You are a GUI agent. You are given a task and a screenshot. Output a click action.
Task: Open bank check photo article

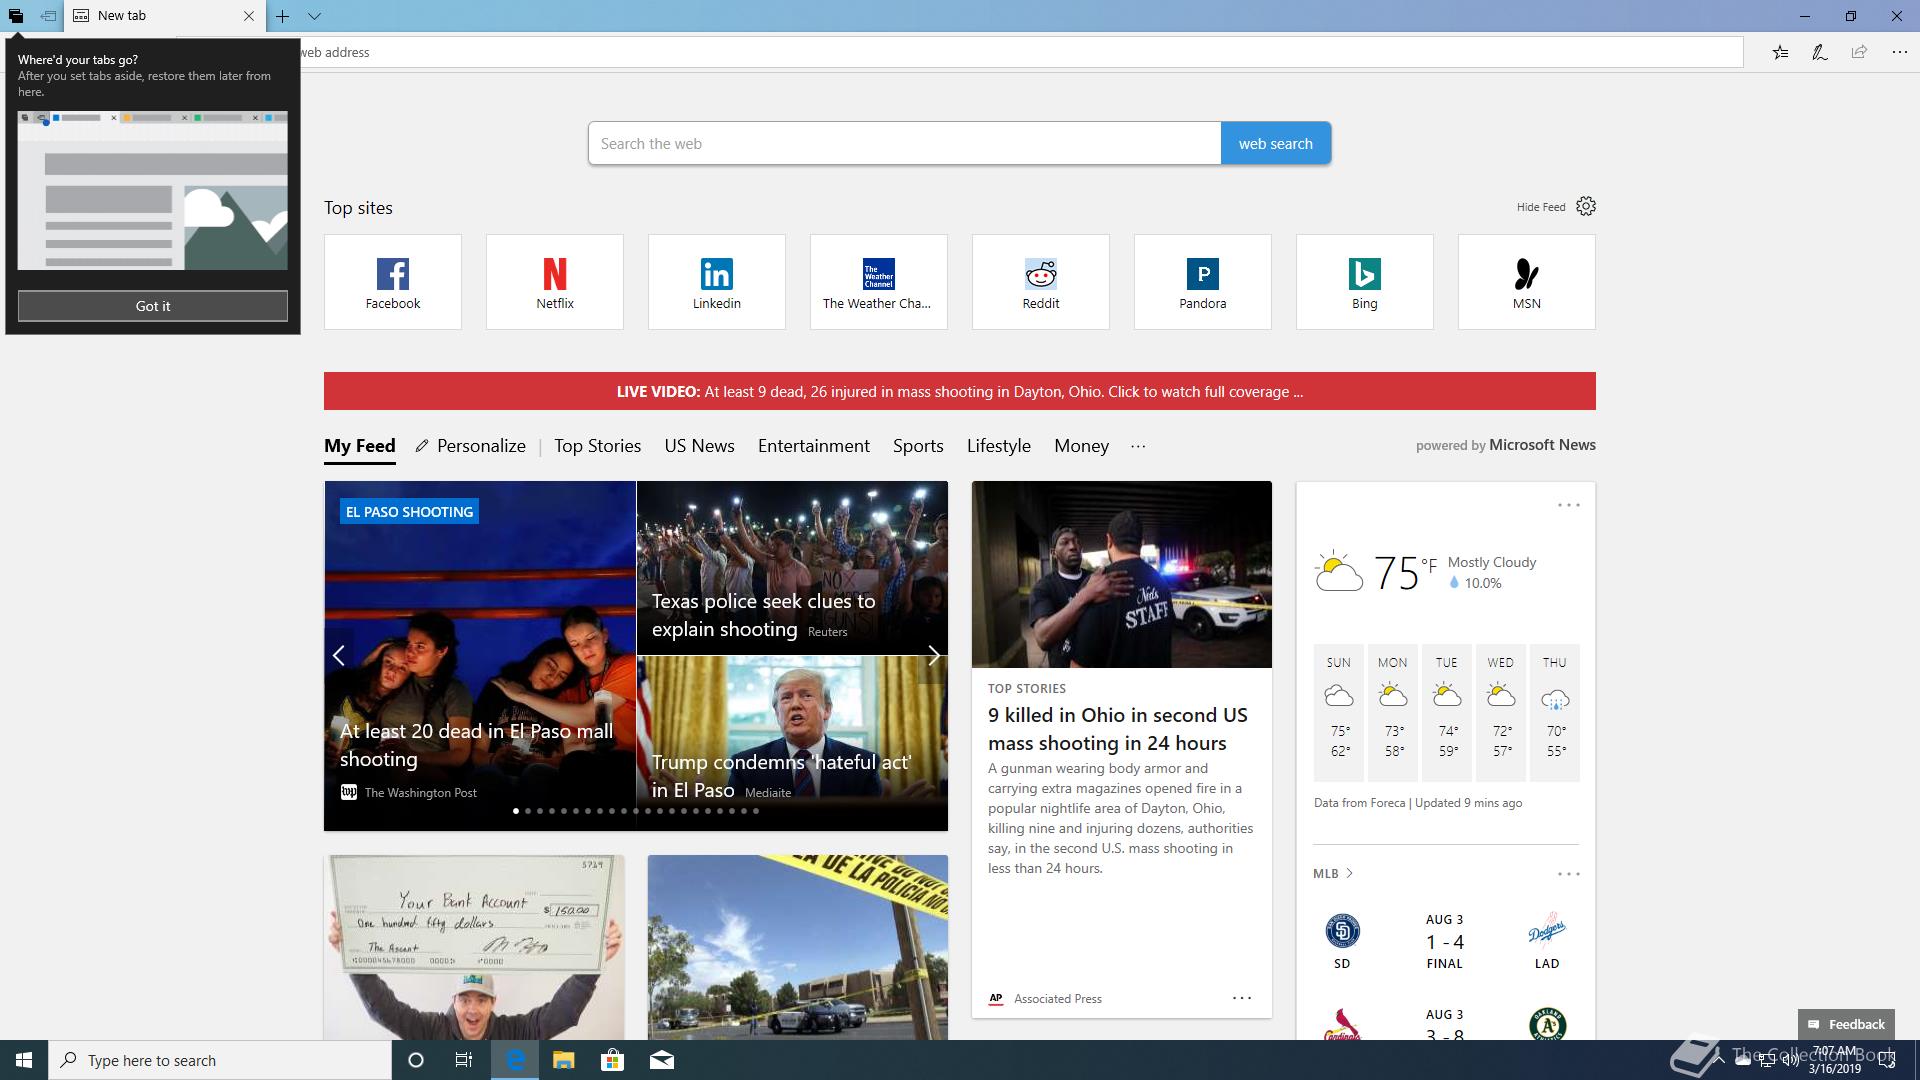pos(474,947)
